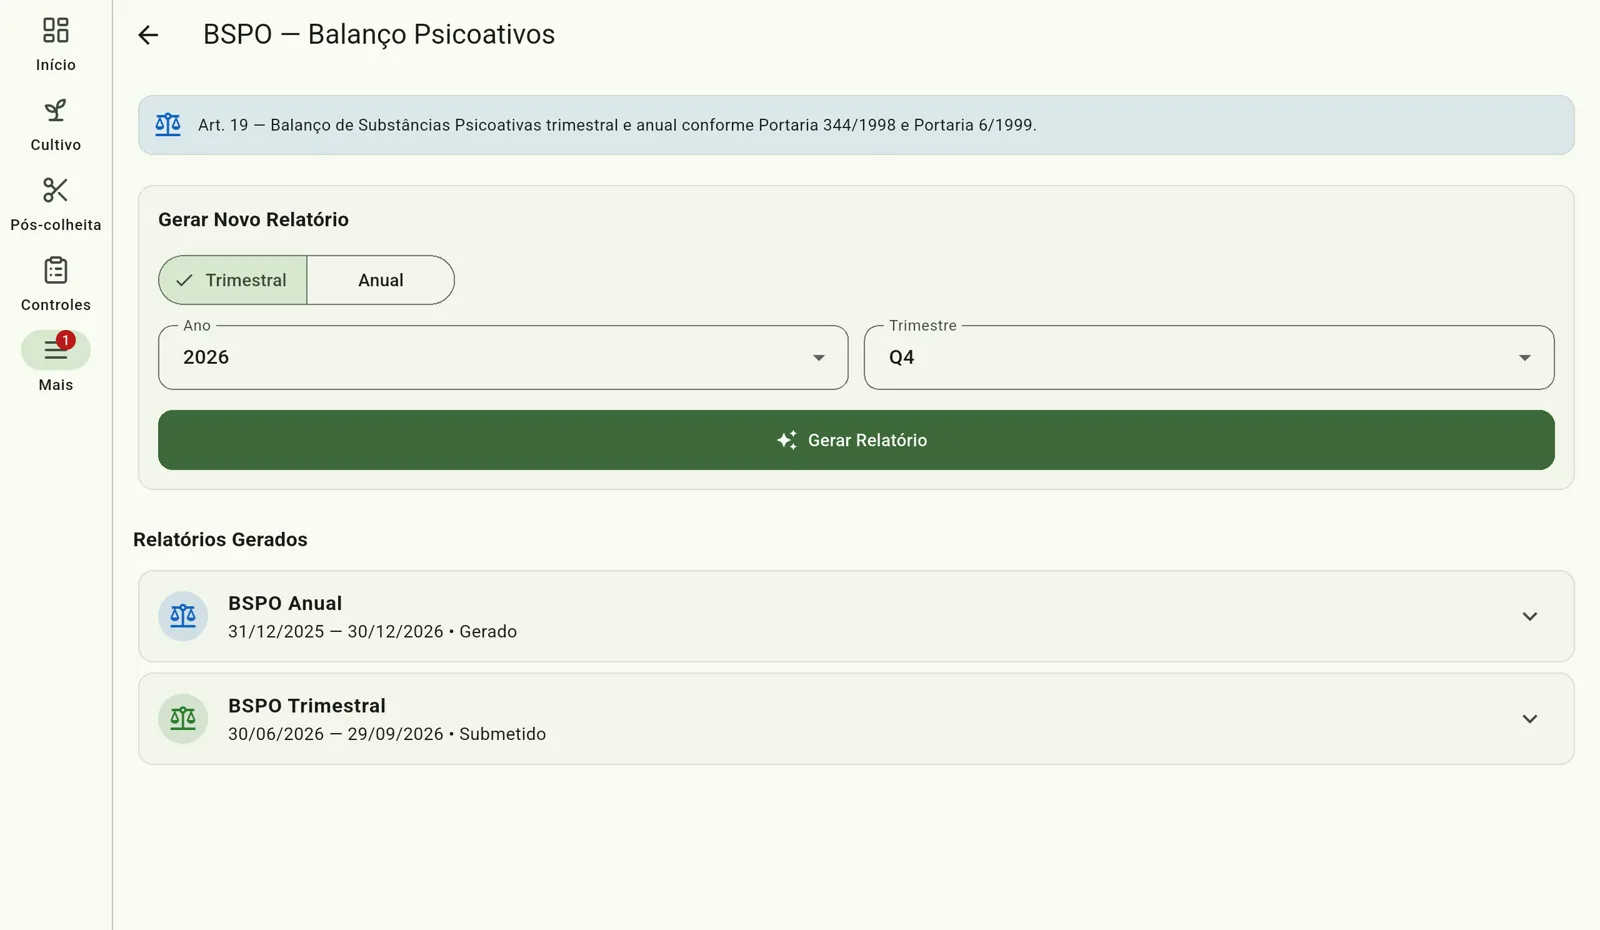This screenshot has width=1600, height=930.
Task: Open the Controles clipboard icon
Action: [x=56, y=270]
